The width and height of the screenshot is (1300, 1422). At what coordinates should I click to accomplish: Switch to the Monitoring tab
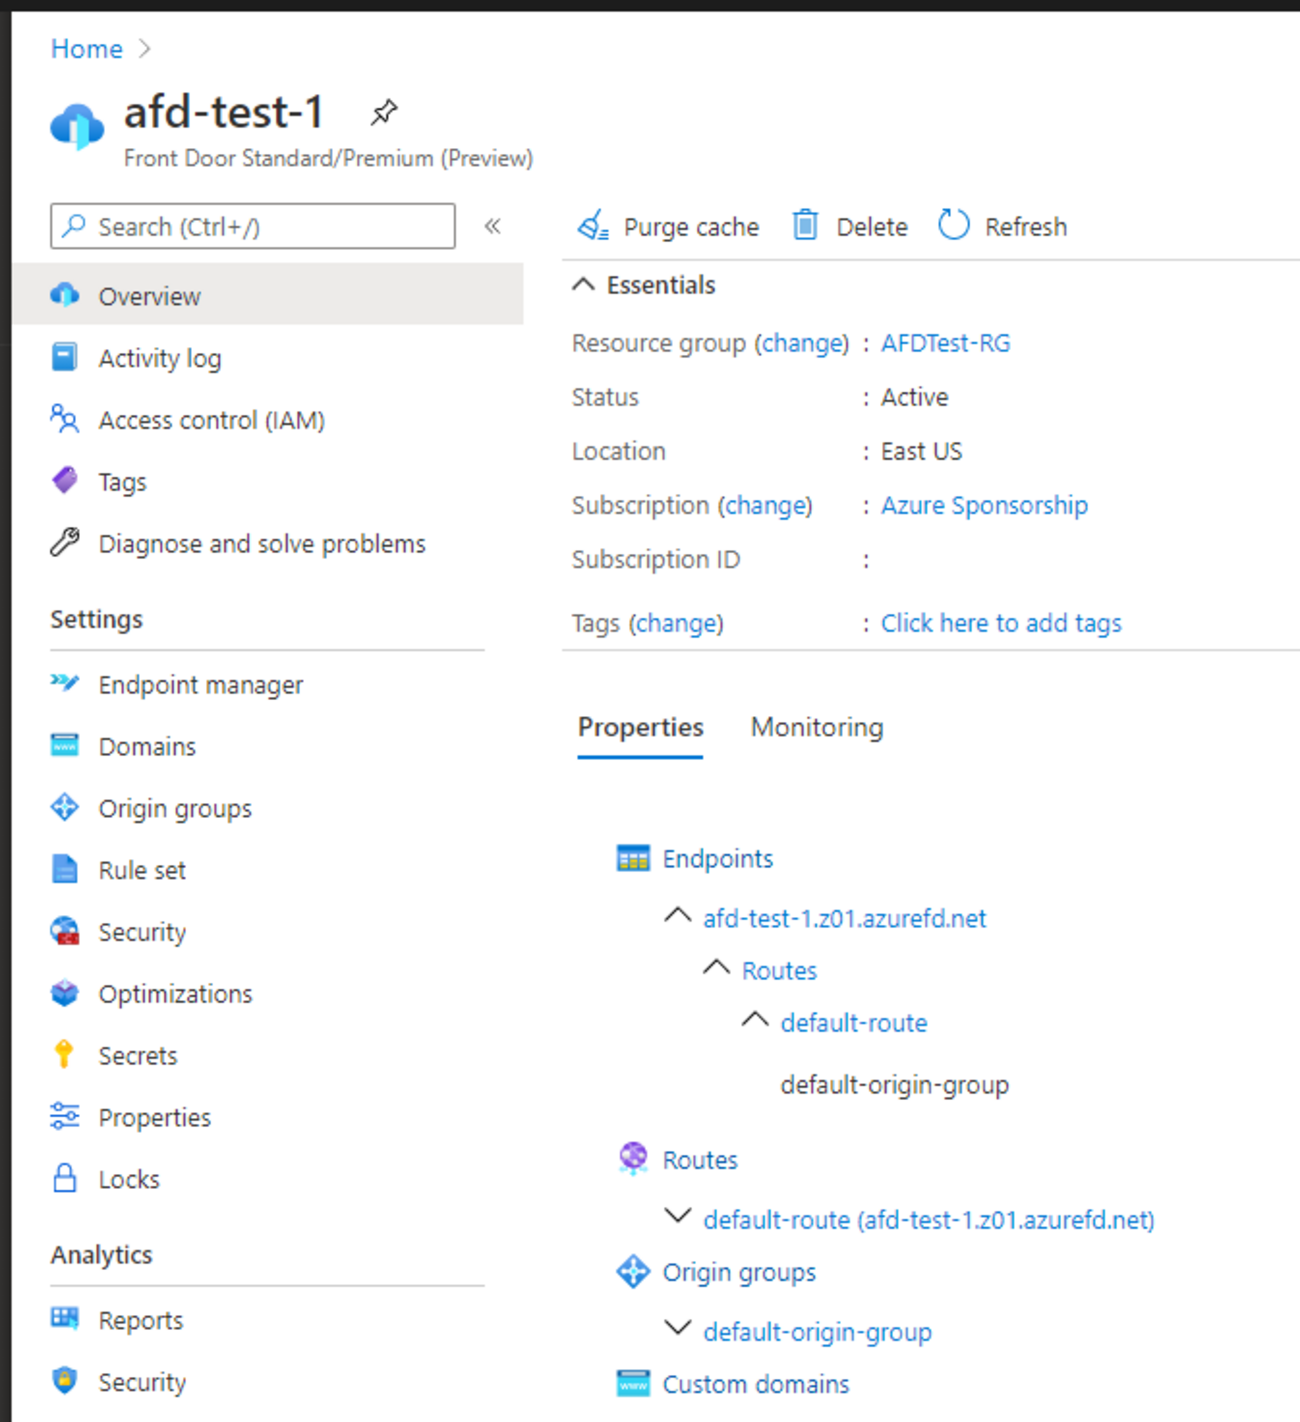point(816,727)
